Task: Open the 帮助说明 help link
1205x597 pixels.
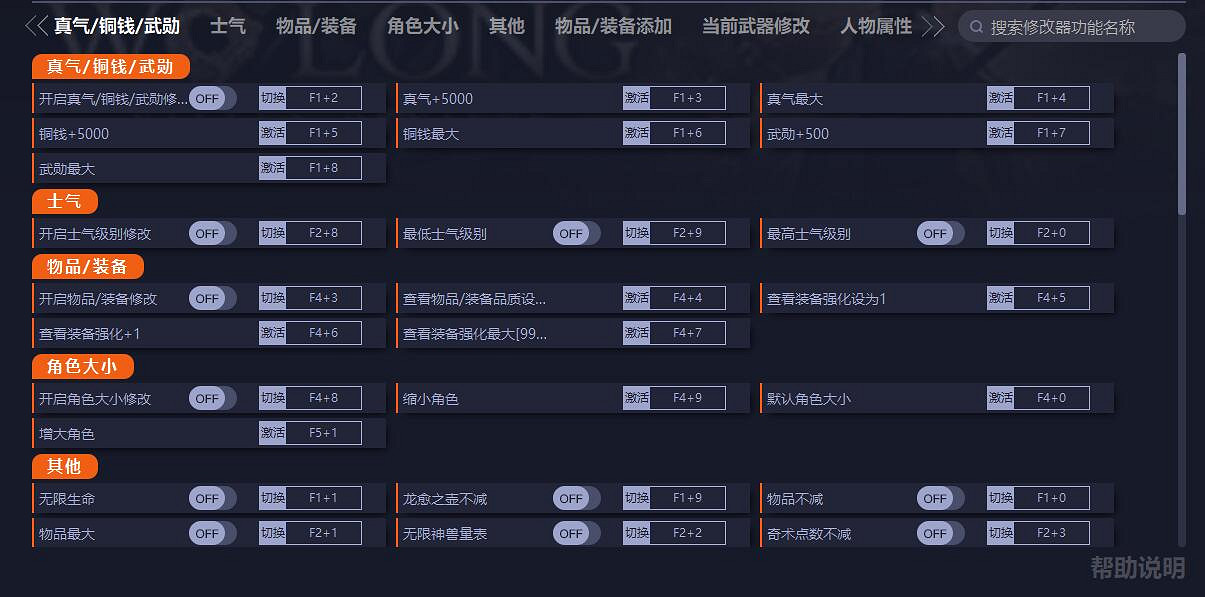Action: click(1138, 568)
